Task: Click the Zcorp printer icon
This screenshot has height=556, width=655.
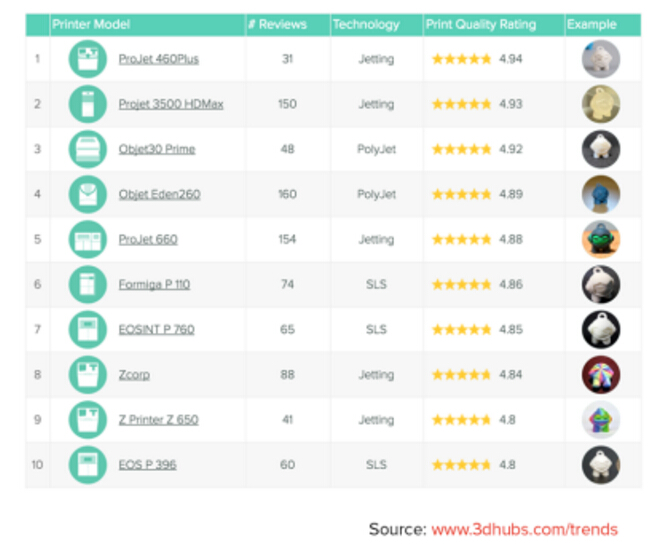Action: (x=88, y=375)
